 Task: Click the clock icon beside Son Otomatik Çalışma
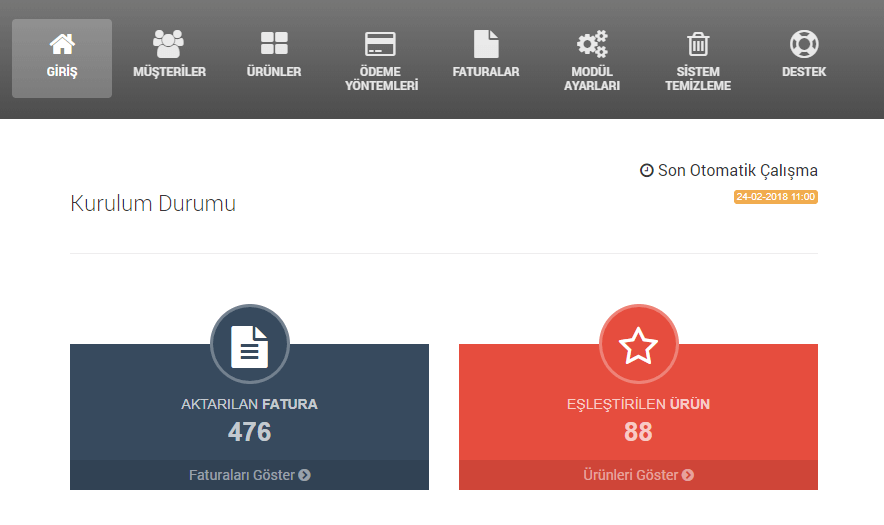click(647, 170)
